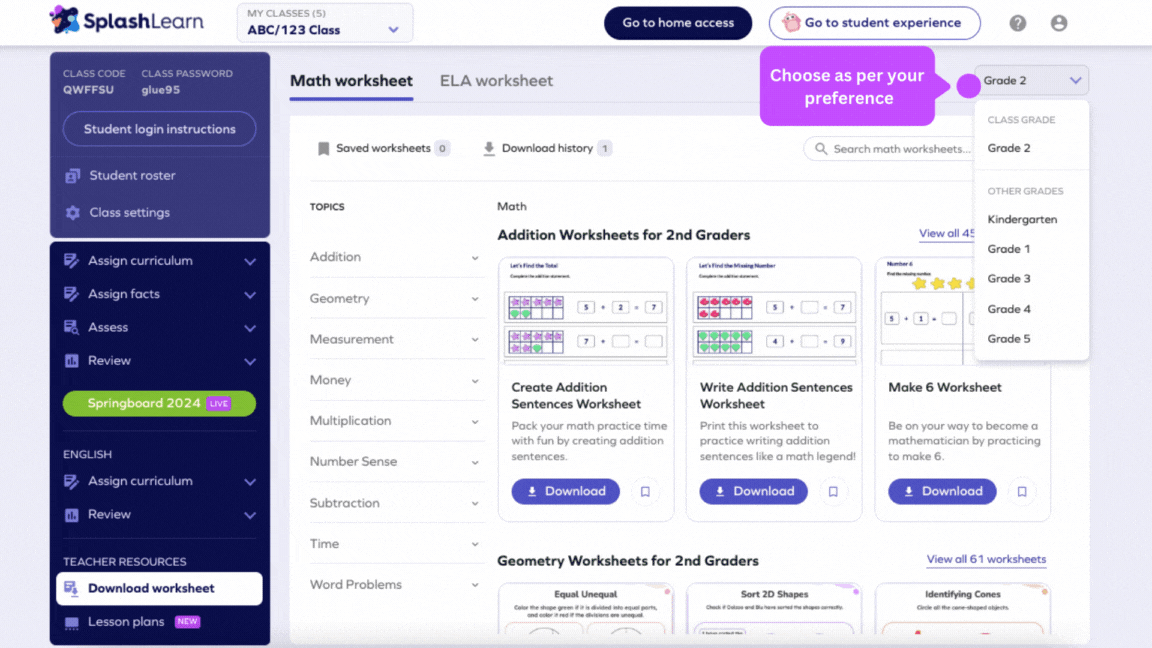The width and height of the screenshot is (1152, 648).
Task: Expand the English Assign curriculum chevron
Action: pos(250,482)
